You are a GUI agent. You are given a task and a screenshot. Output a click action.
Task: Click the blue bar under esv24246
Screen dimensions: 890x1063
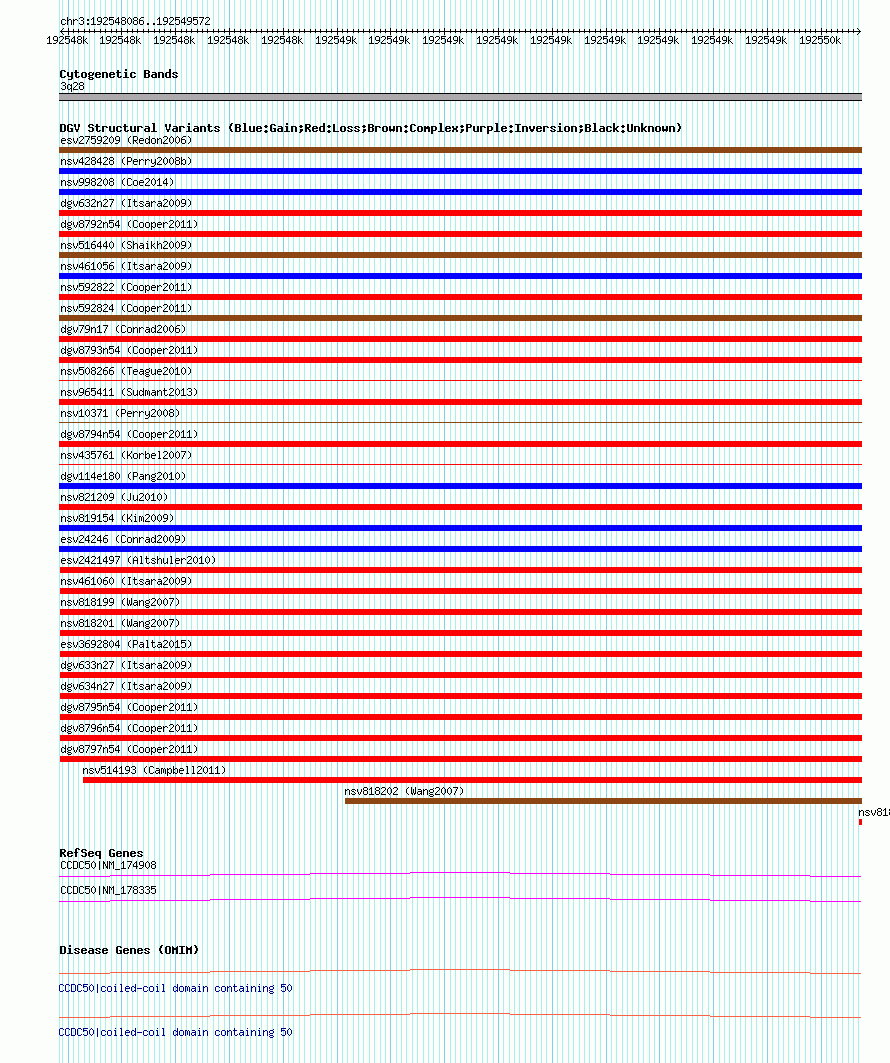(x=460, y=549)
